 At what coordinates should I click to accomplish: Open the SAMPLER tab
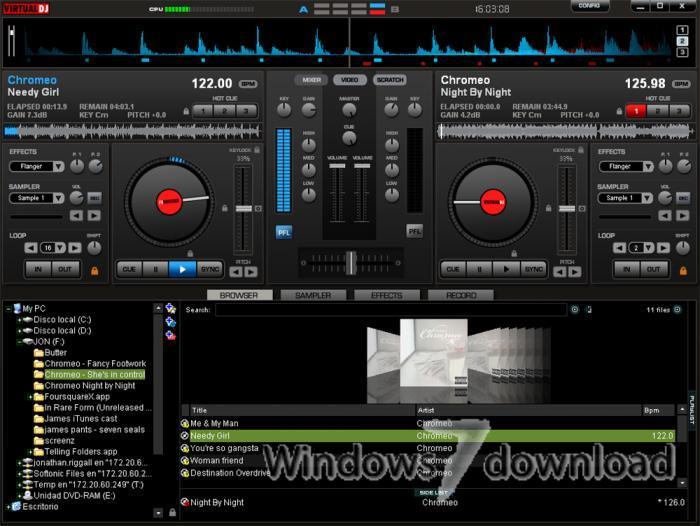tap(313, 295)
